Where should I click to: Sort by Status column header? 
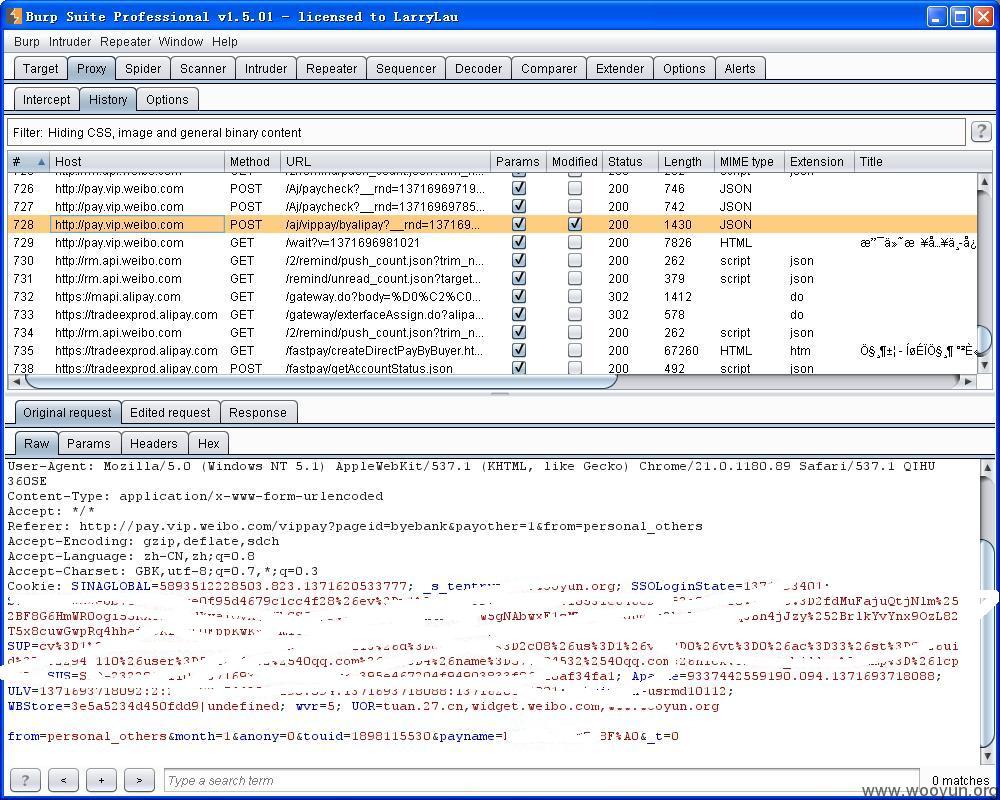630,161
